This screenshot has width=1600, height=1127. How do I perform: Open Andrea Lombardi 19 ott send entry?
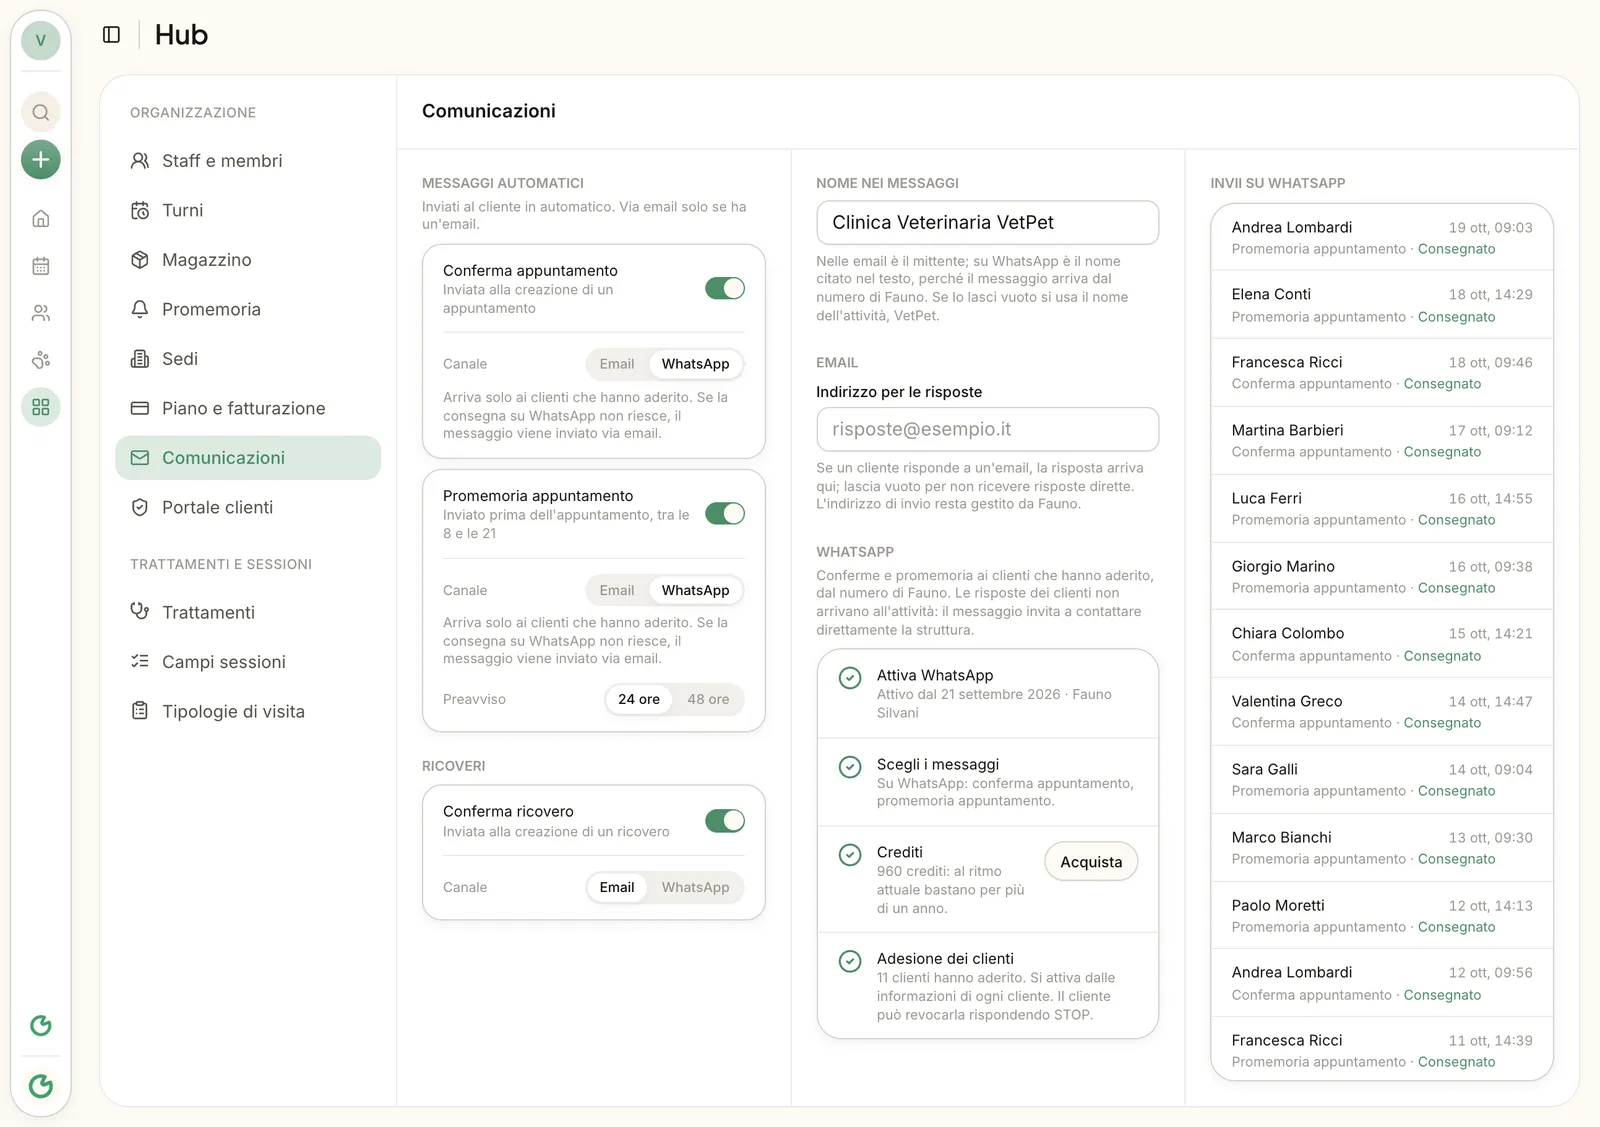[x=1382, y=238]
